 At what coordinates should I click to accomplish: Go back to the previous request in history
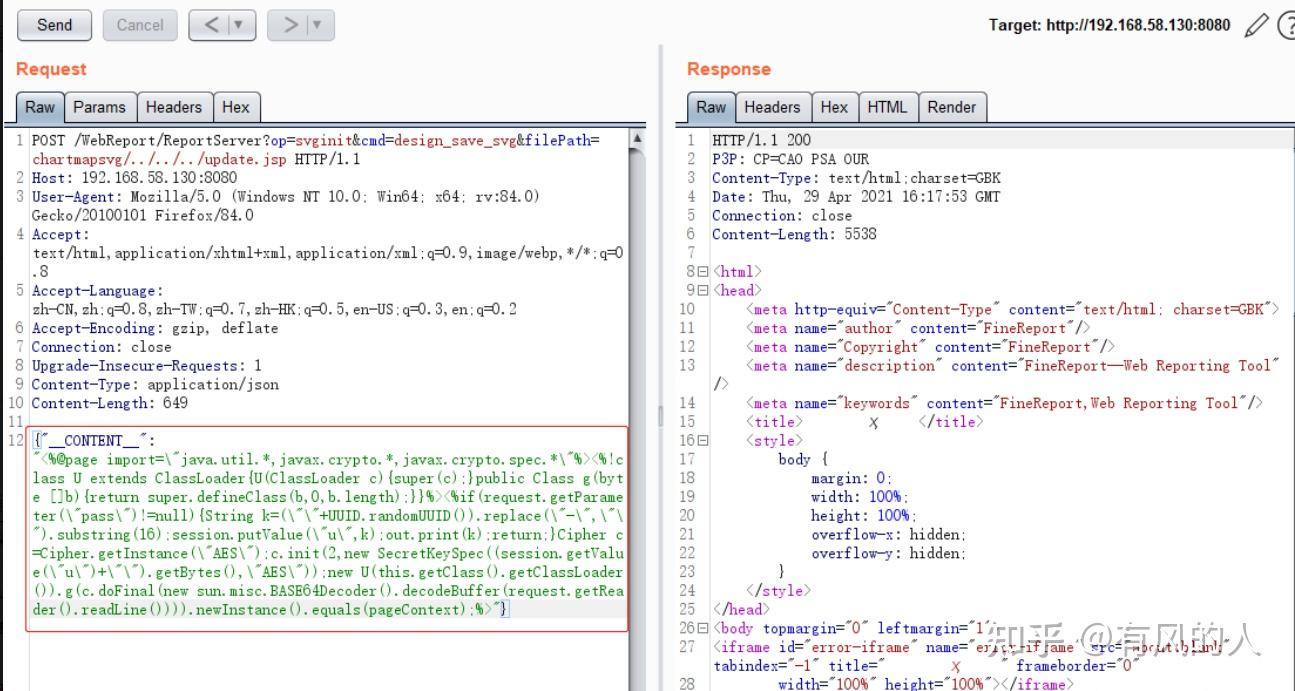(x=210, y=25)
